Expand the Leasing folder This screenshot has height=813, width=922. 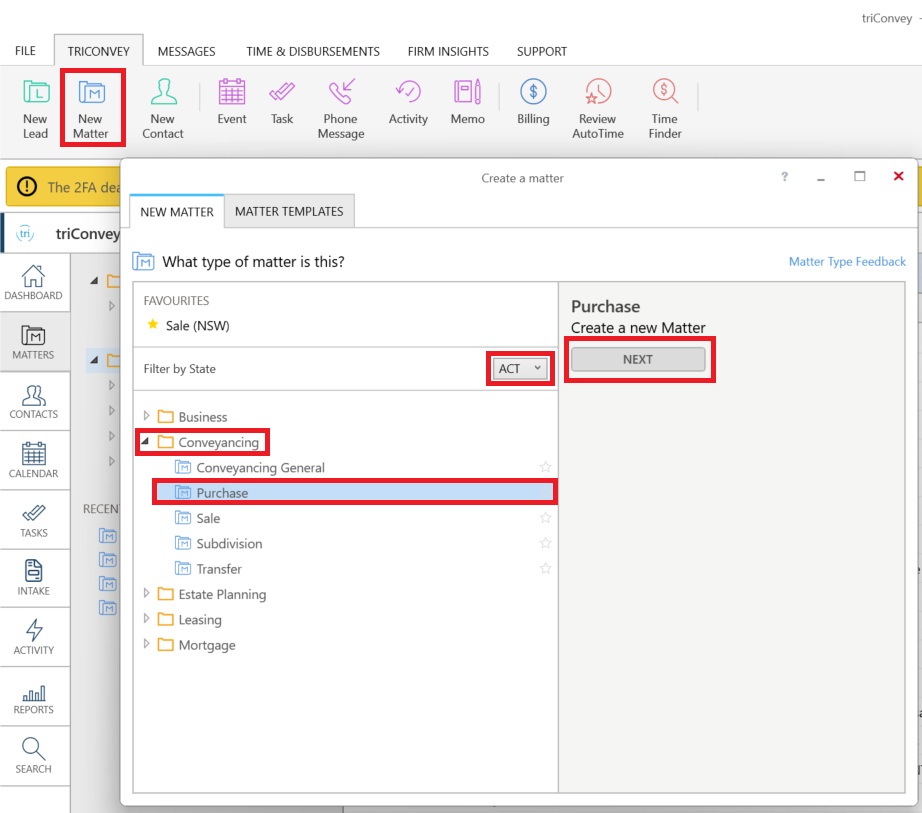pos(146,619)
